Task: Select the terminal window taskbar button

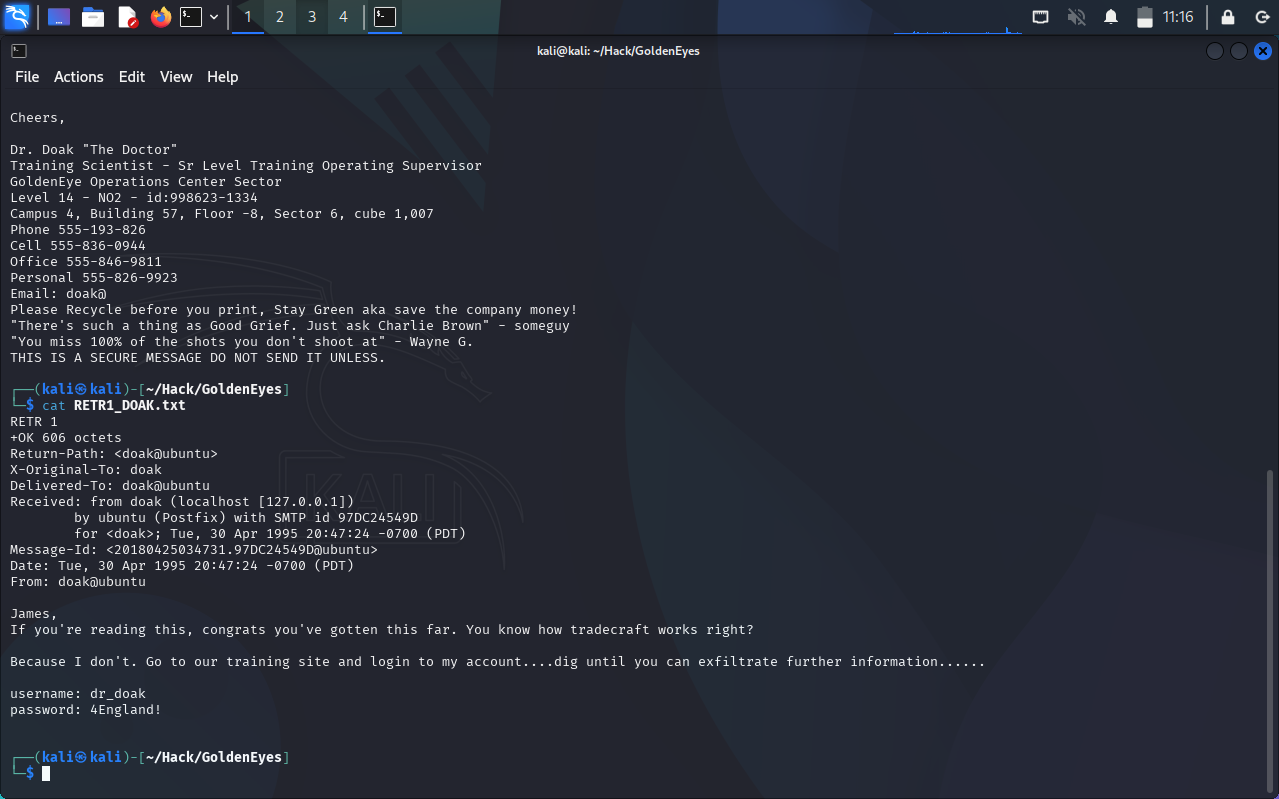Action: click(385, 17)
